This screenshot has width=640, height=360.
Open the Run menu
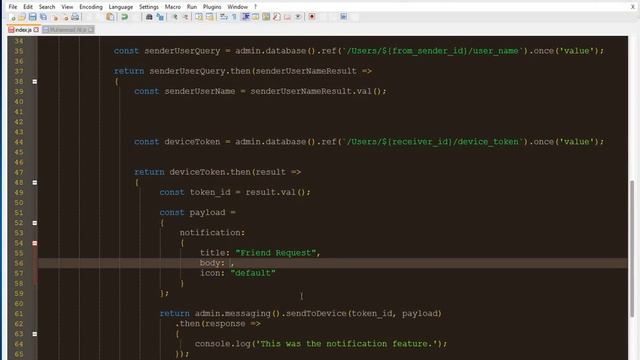tap(192, 7)
